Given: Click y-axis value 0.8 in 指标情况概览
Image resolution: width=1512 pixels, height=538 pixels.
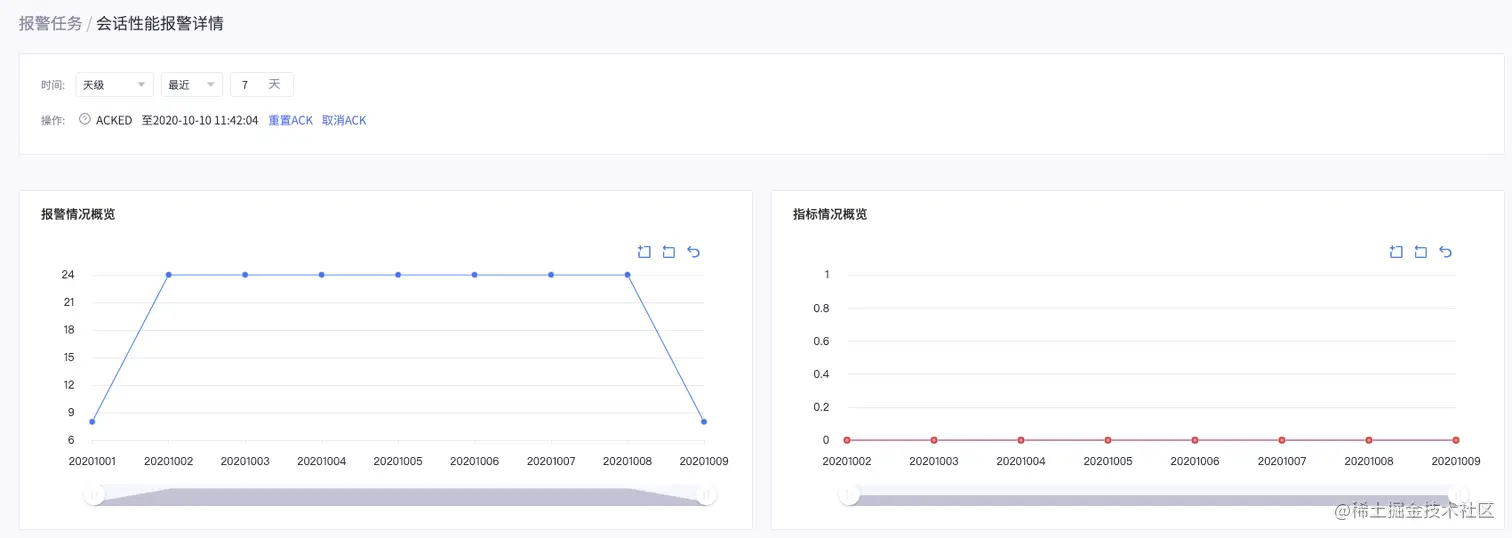Looking at the screenshot, I should click(x=821, y=308).
